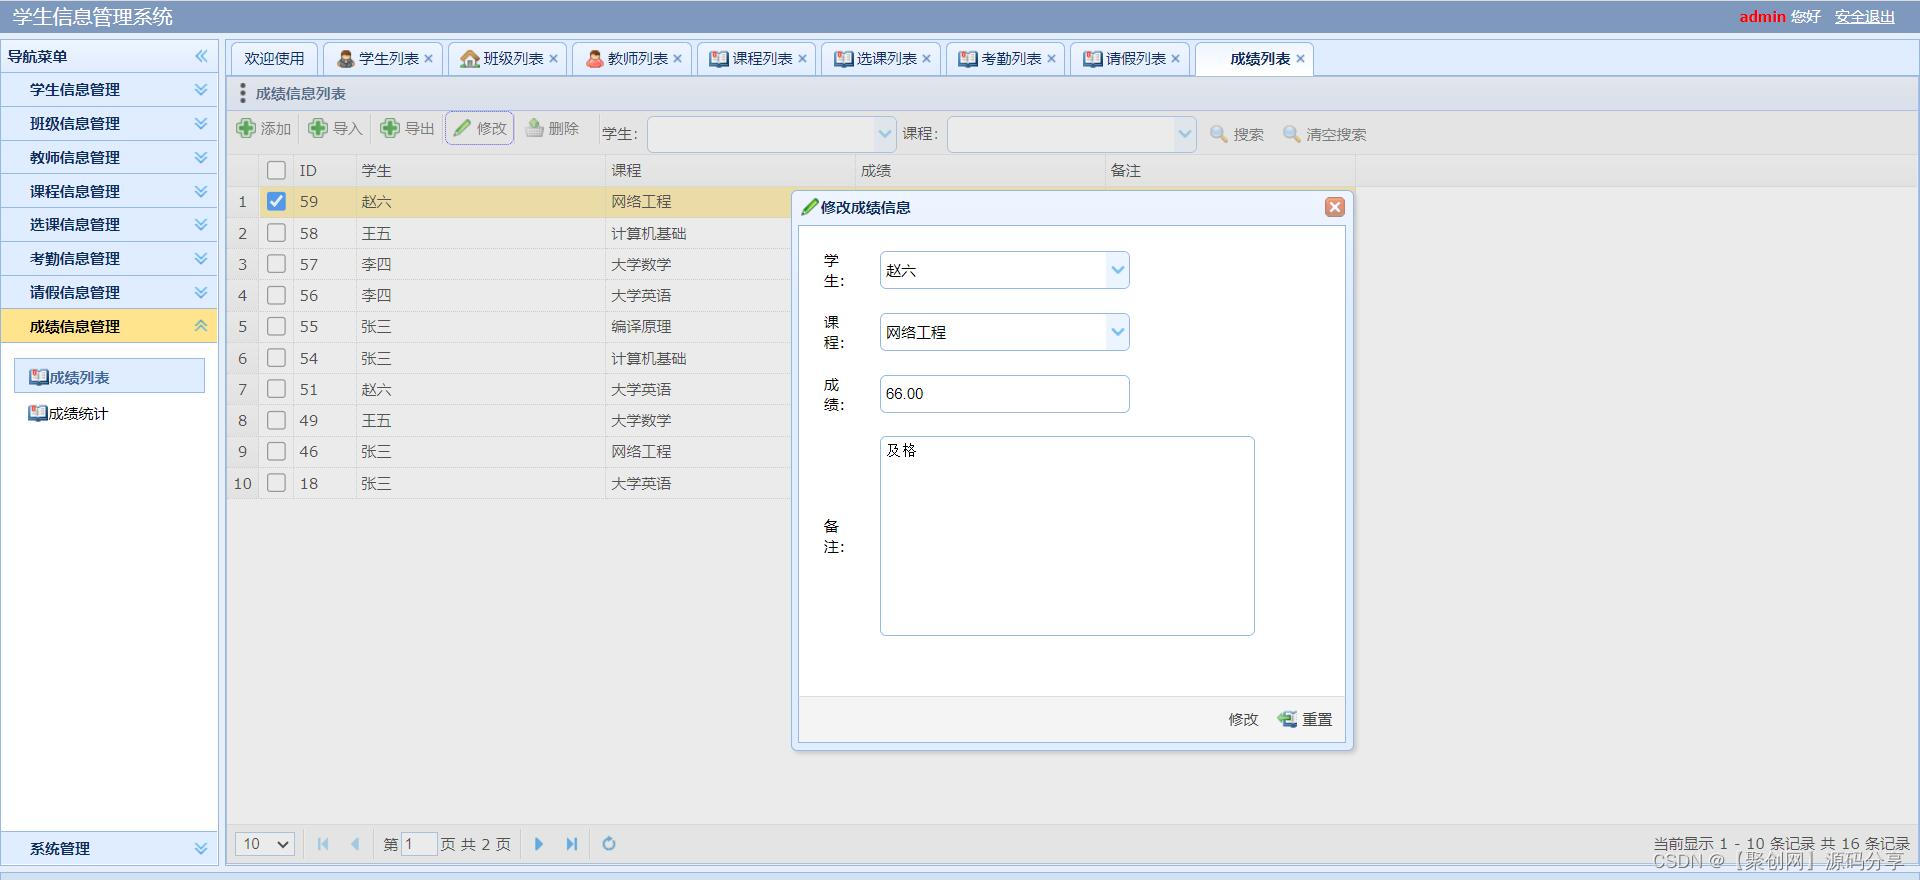Toggle the select-all checkbox in table header

pos(276,171)
